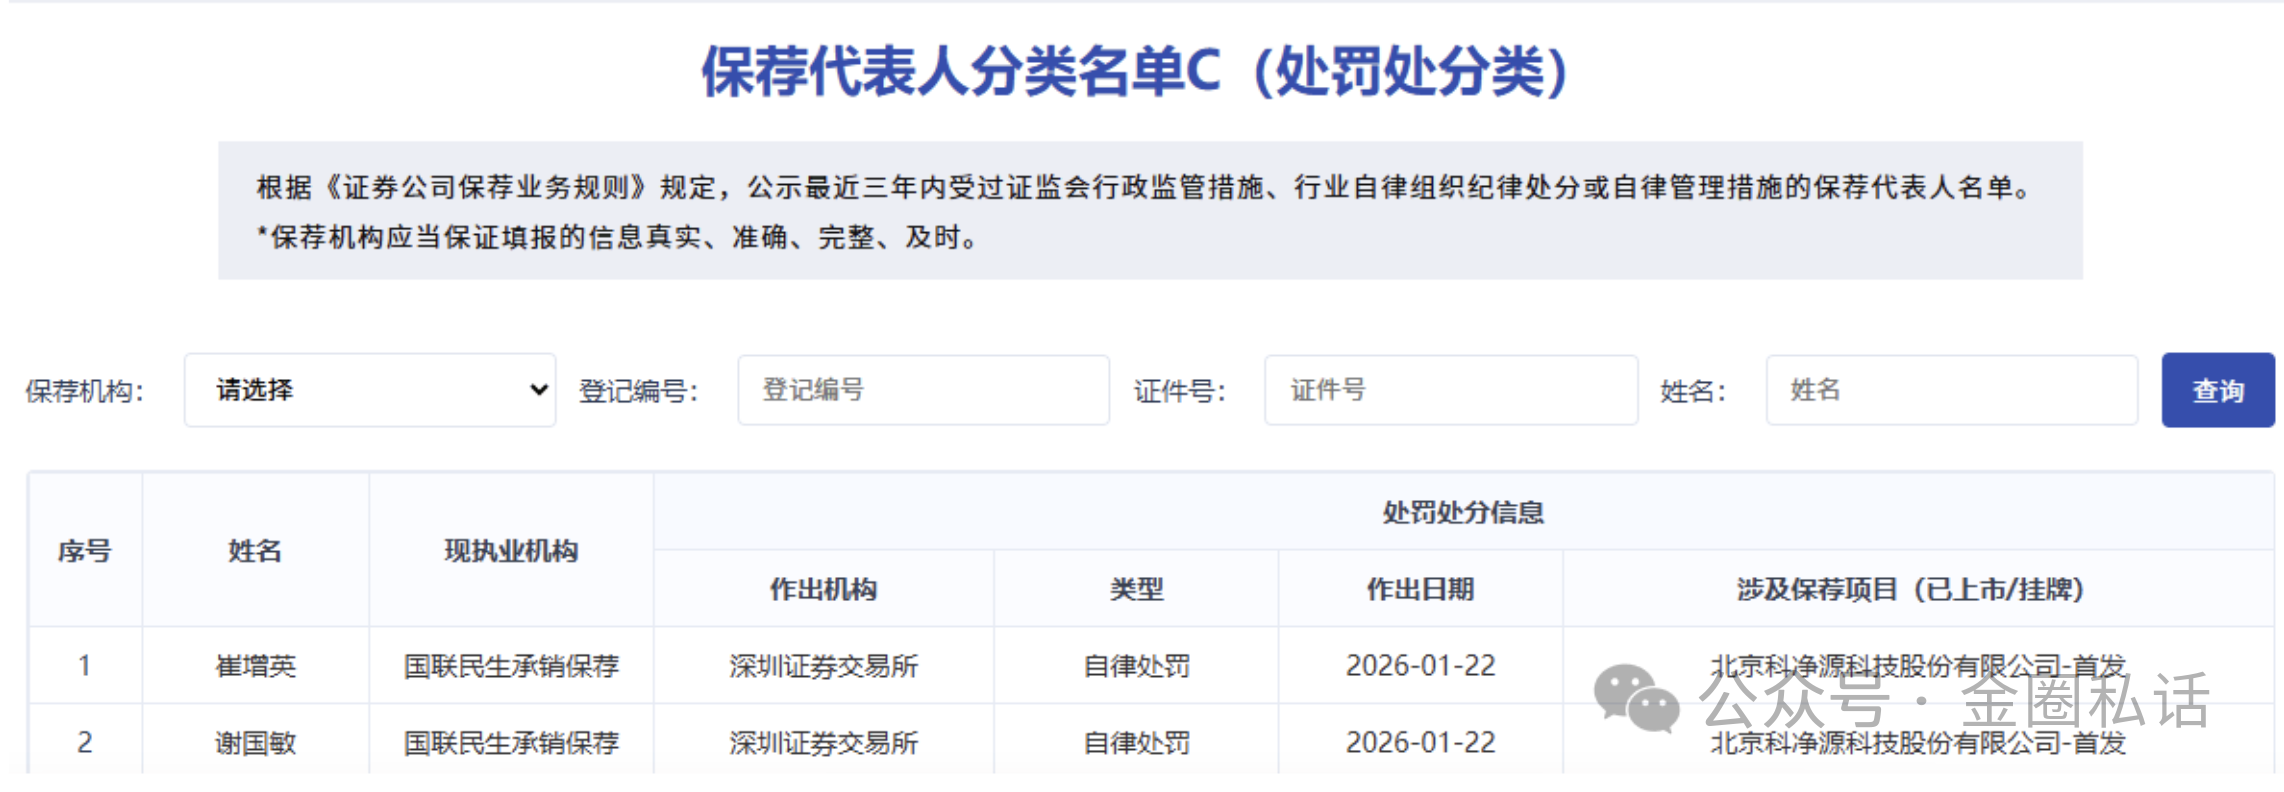Click the 作出日期 column header

coord(1420,589)
